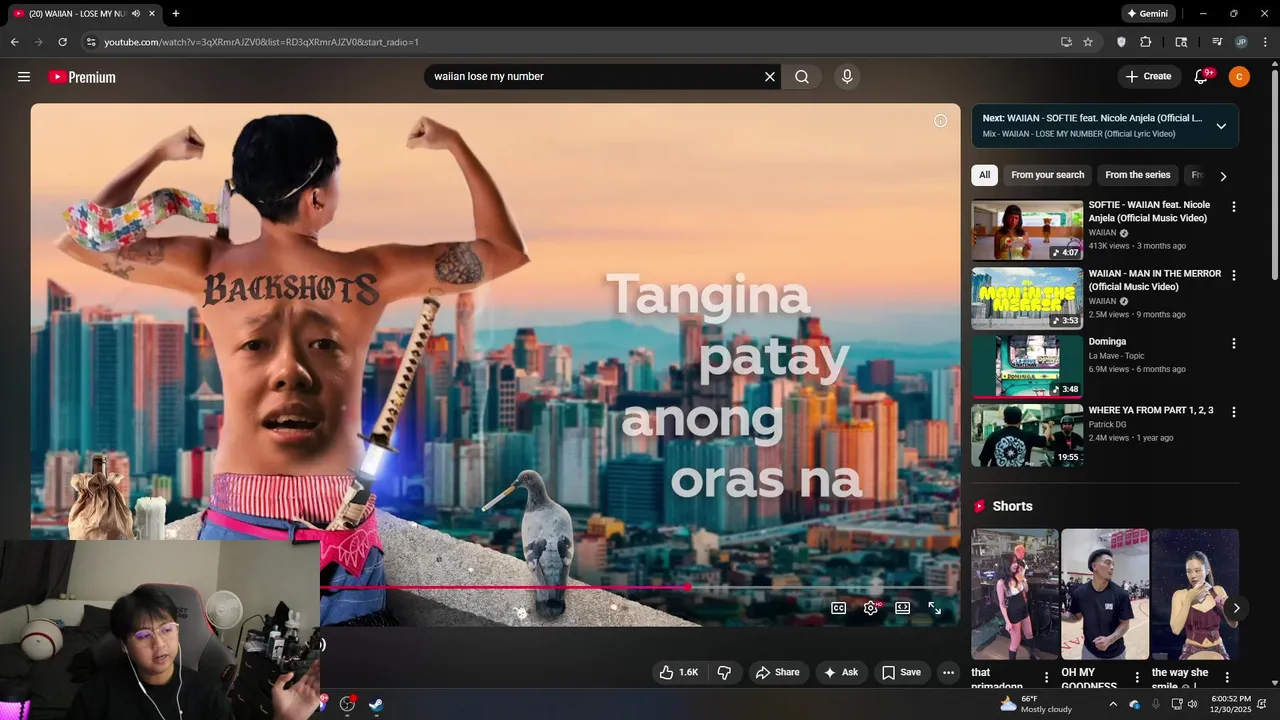This screenshot has width=1280, height=720.
Task: Show hidden system tray icons chevron
Action: [x=1113, y=704]
